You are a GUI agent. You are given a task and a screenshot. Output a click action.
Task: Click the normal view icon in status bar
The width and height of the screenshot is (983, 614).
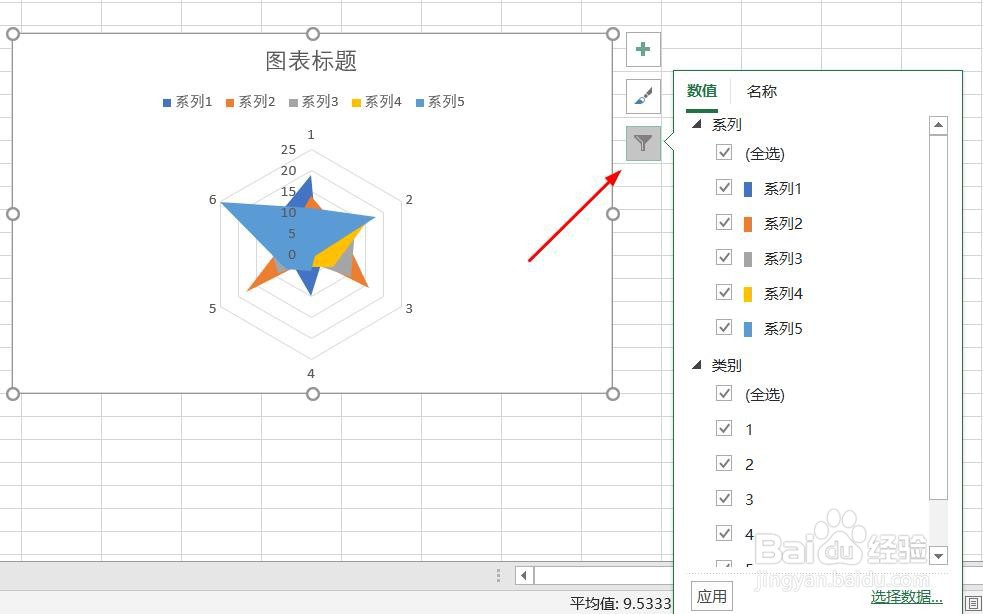(975, 603)
